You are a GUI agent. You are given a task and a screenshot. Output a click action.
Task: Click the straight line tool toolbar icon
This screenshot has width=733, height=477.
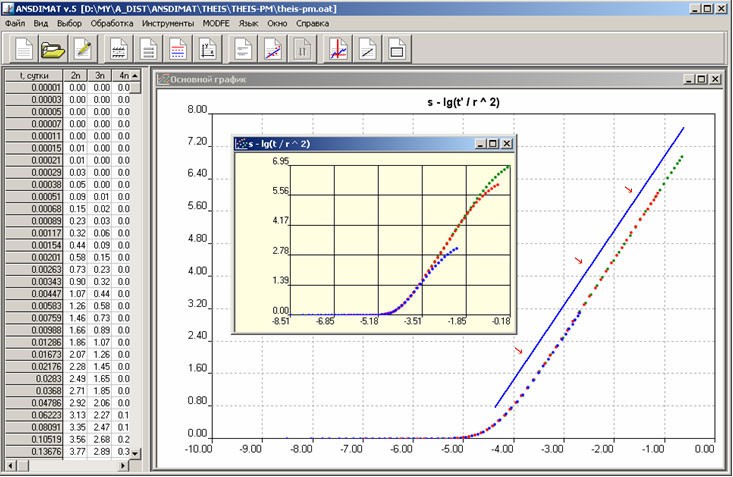coord(367,48)
